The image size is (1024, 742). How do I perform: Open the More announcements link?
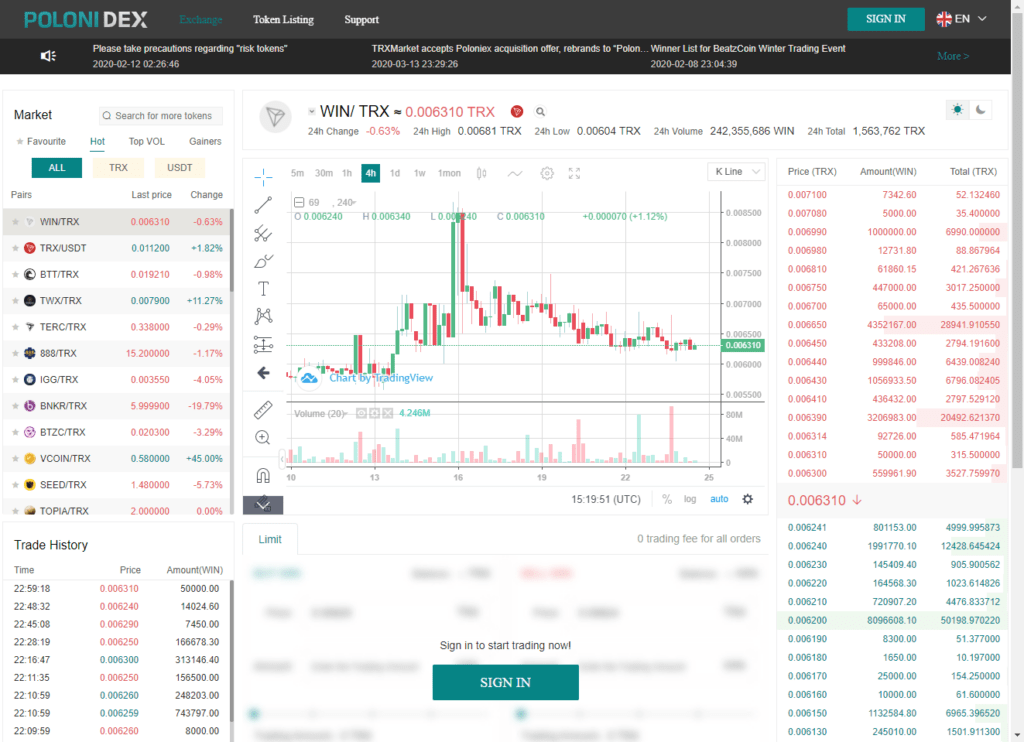(x=953, y=56)
